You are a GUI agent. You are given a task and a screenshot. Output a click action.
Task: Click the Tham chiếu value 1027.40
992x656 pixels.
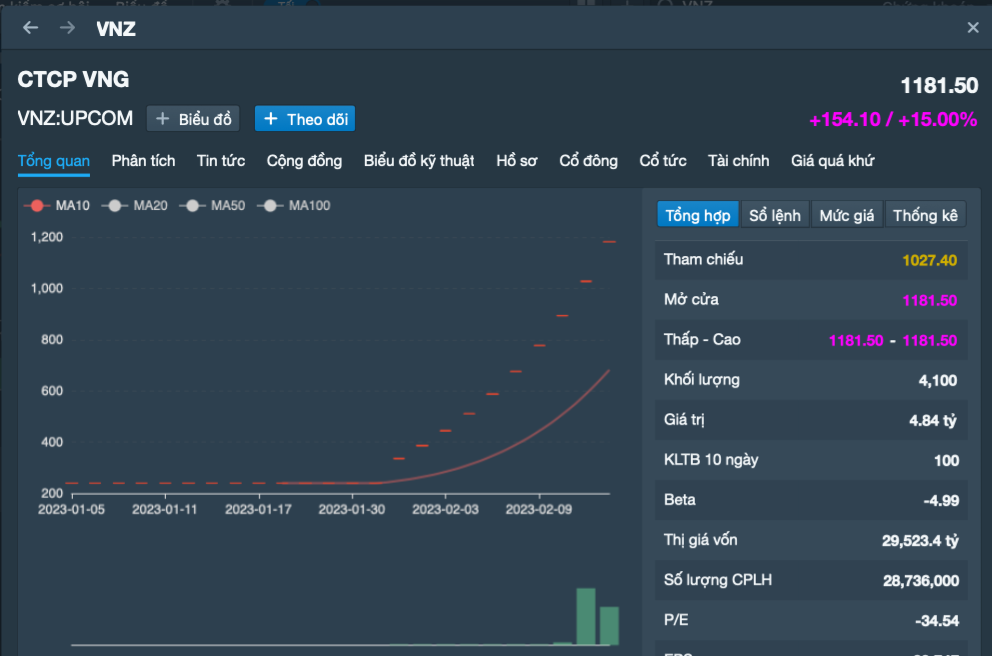(929, 260)
